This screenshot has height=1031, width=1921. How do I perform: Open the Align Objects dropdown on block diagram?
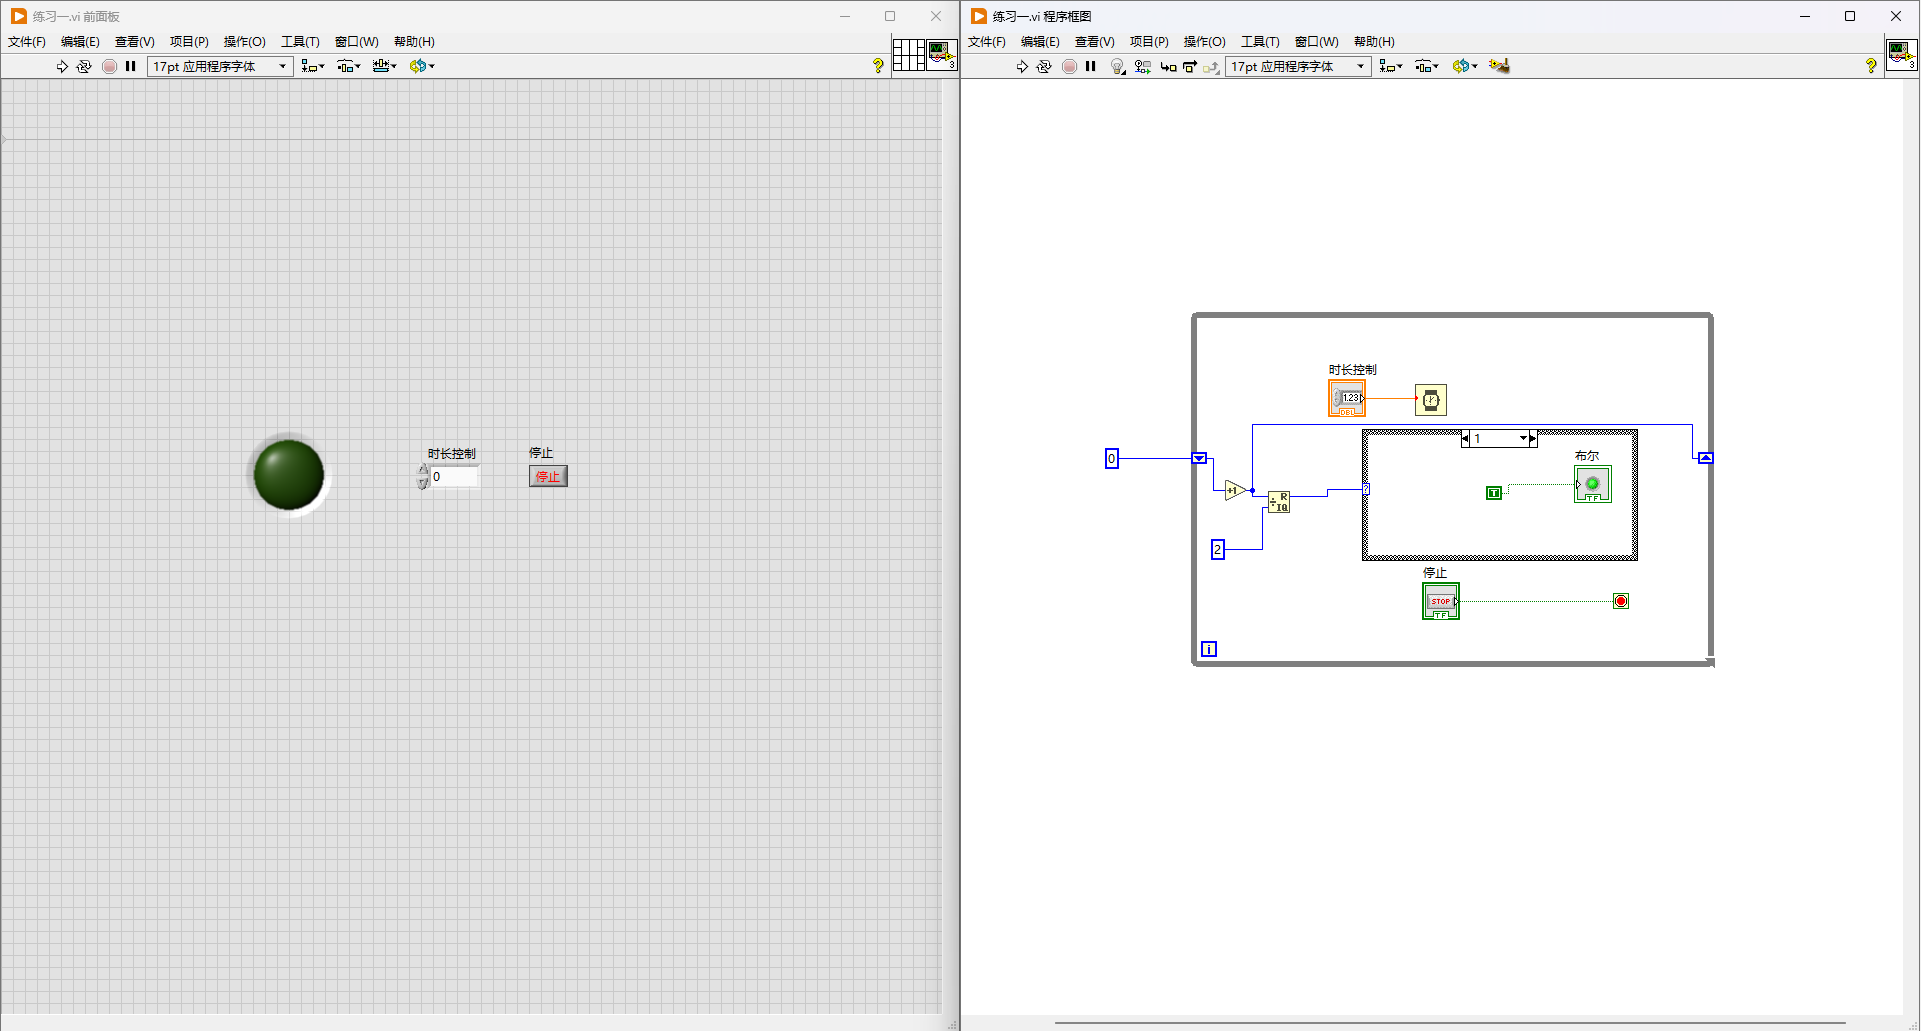click(1390, 66)
